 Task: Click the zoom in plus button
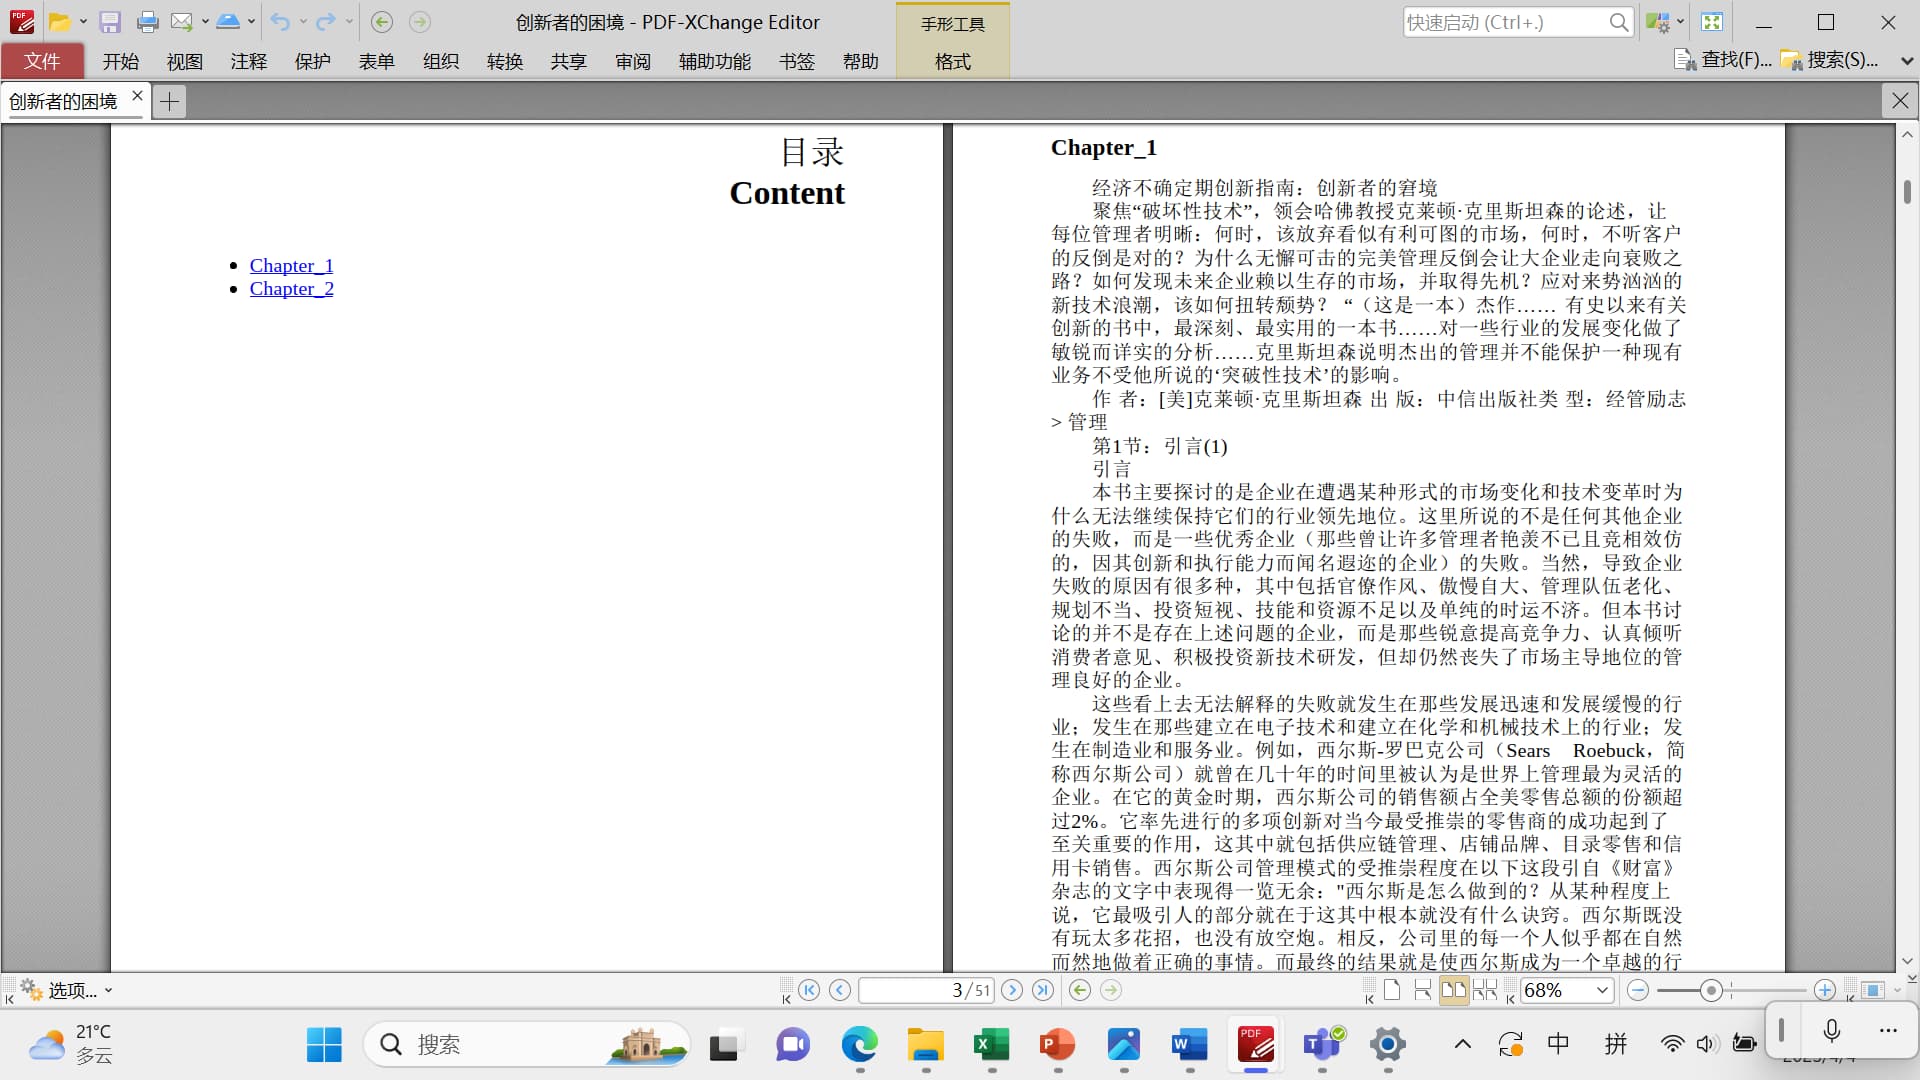click(1824, 990)
